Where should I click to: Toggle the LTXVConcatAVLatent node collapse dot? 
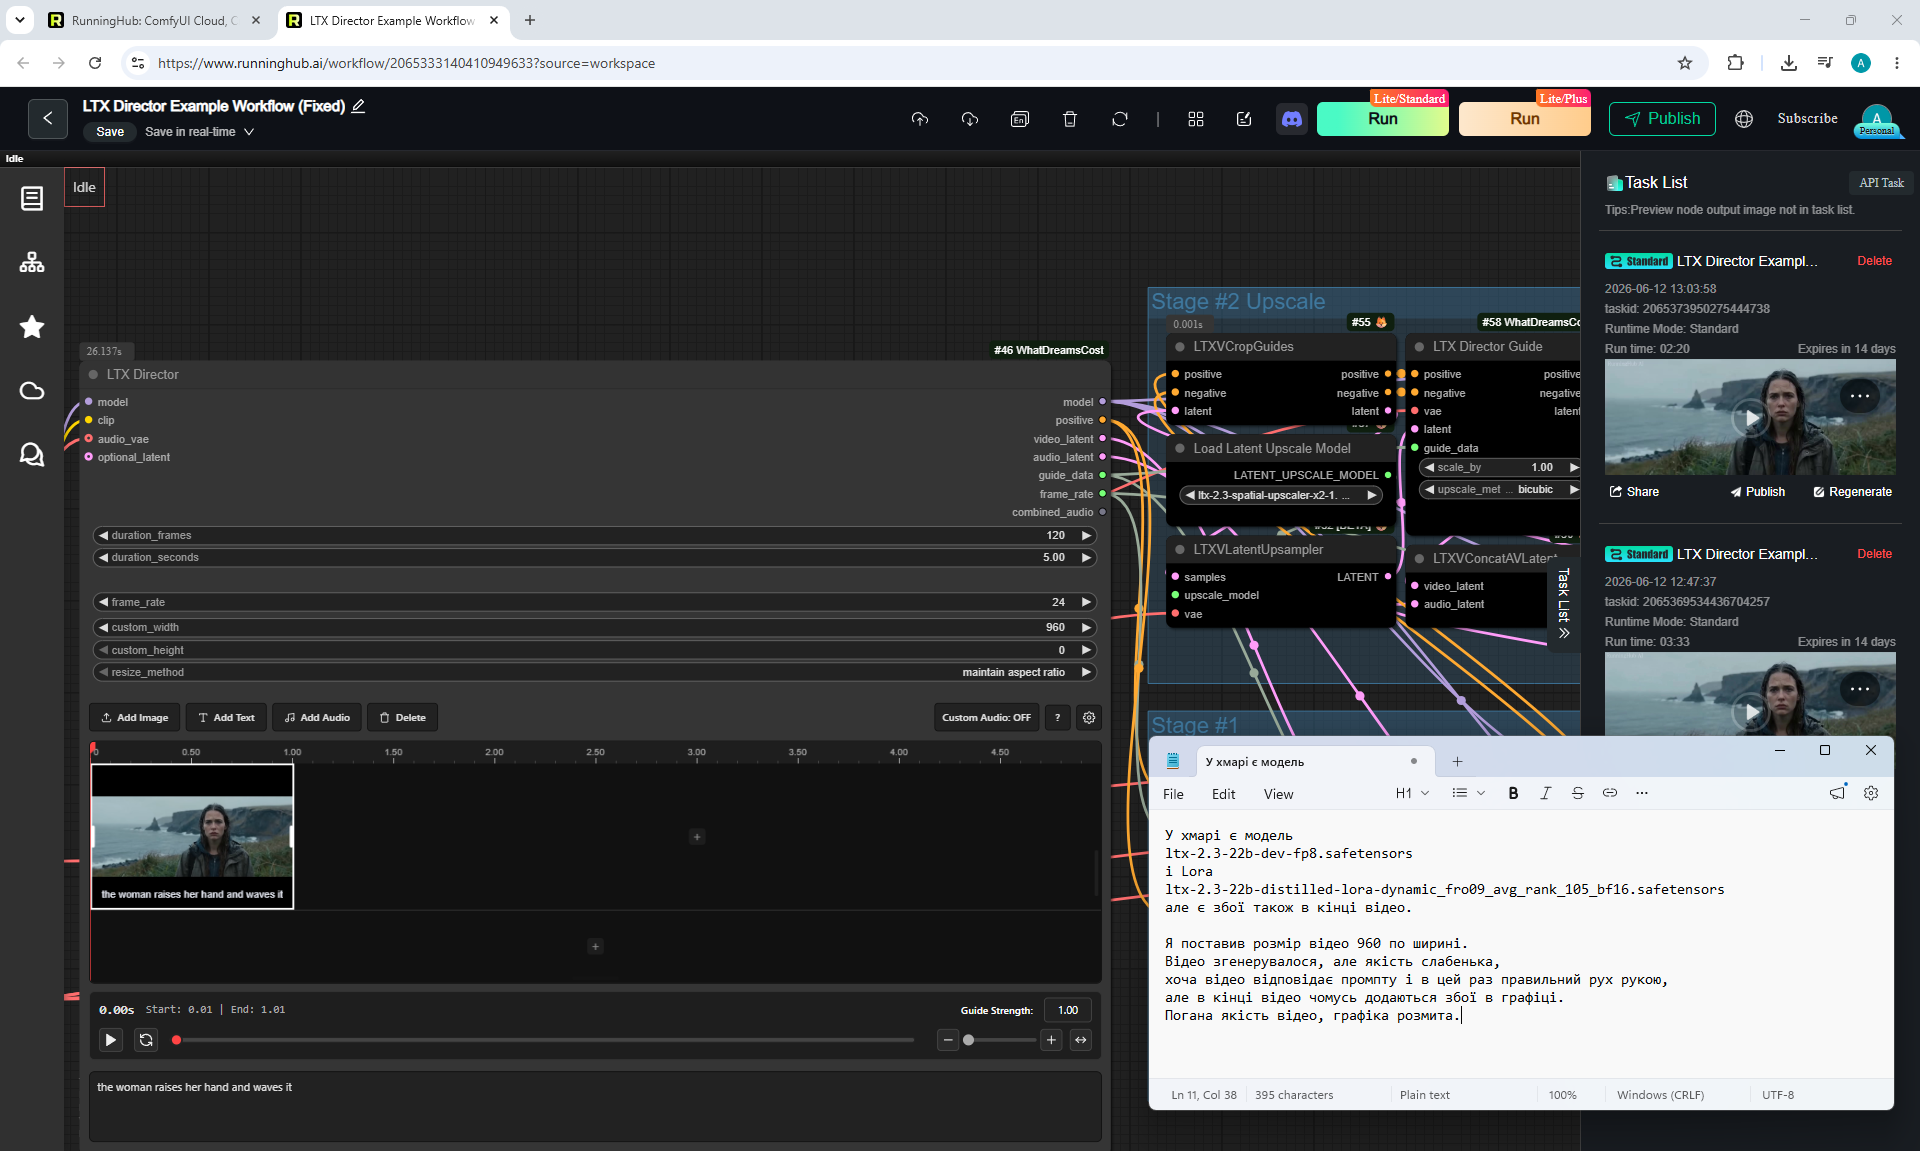(1419, 558)
